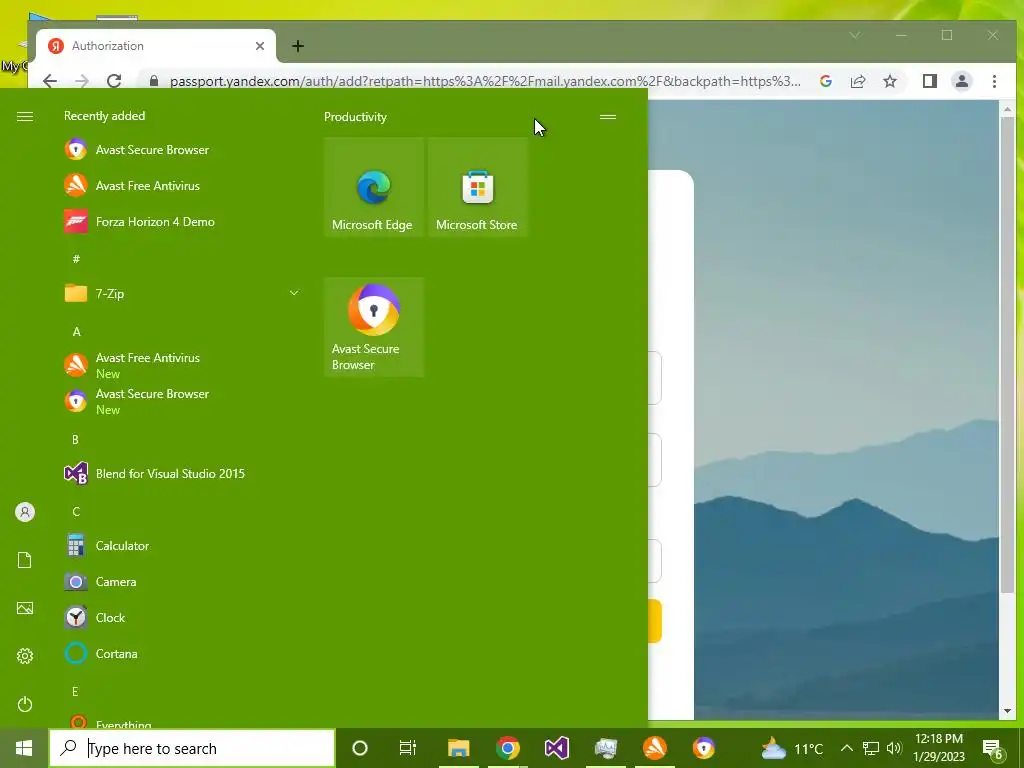Open the notification center icon

pos(993,748)
